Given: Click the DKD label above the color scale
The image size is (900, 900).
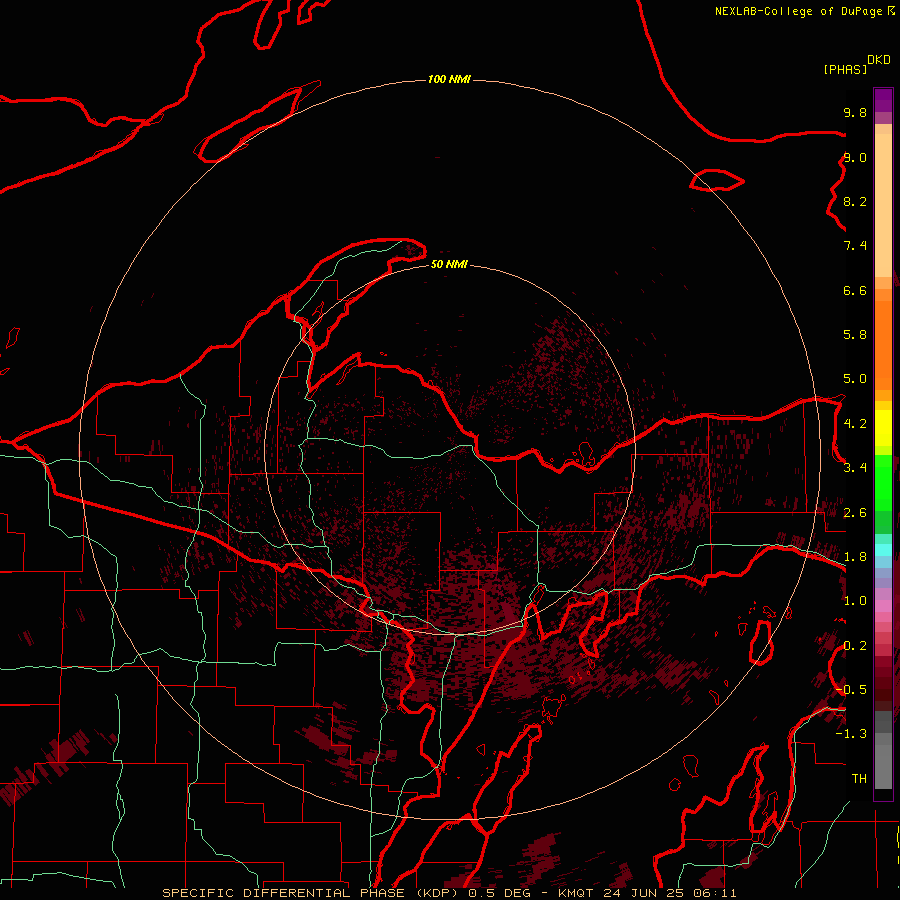Looking at the screenshot, I should tap(879, 60).
